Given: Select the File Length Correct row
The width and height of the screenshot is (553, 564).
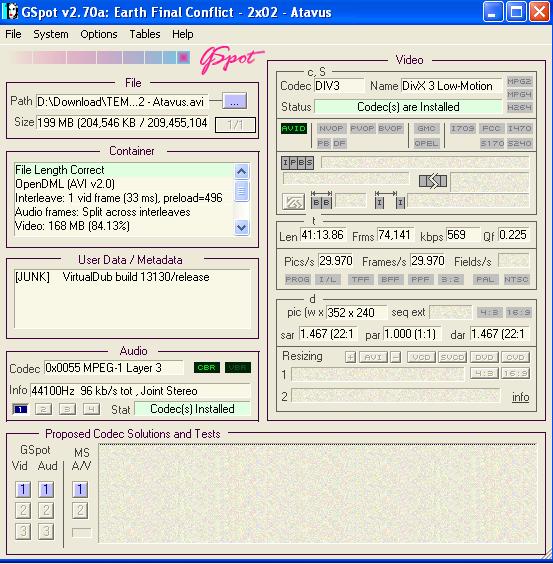Looking at the screenshot, I should coord(124,170).
